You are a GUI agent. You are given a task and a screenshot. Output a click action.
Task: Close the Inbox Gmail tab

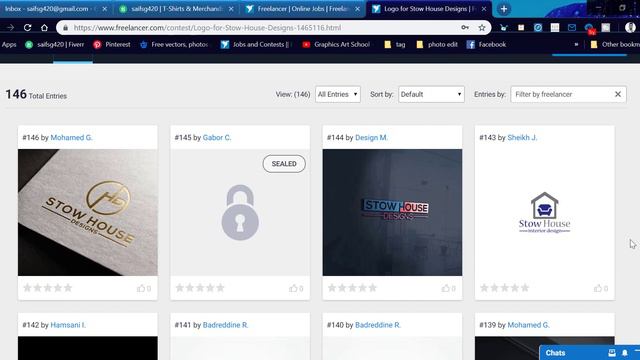(104, 9)
